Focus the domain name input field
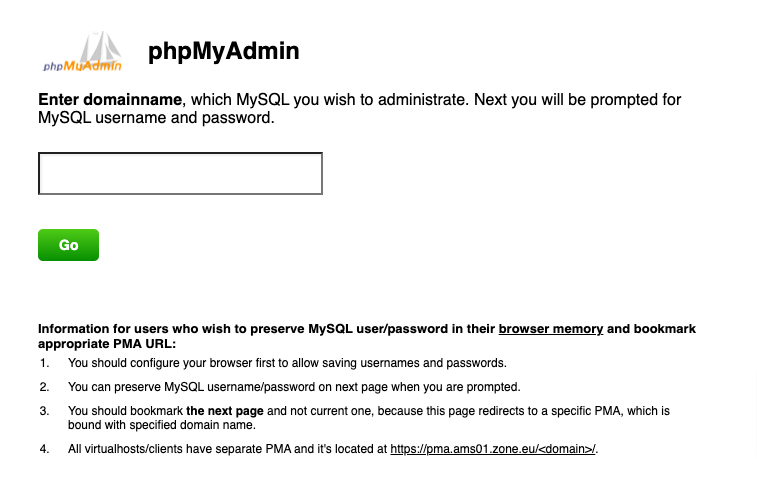 (180, 174)
